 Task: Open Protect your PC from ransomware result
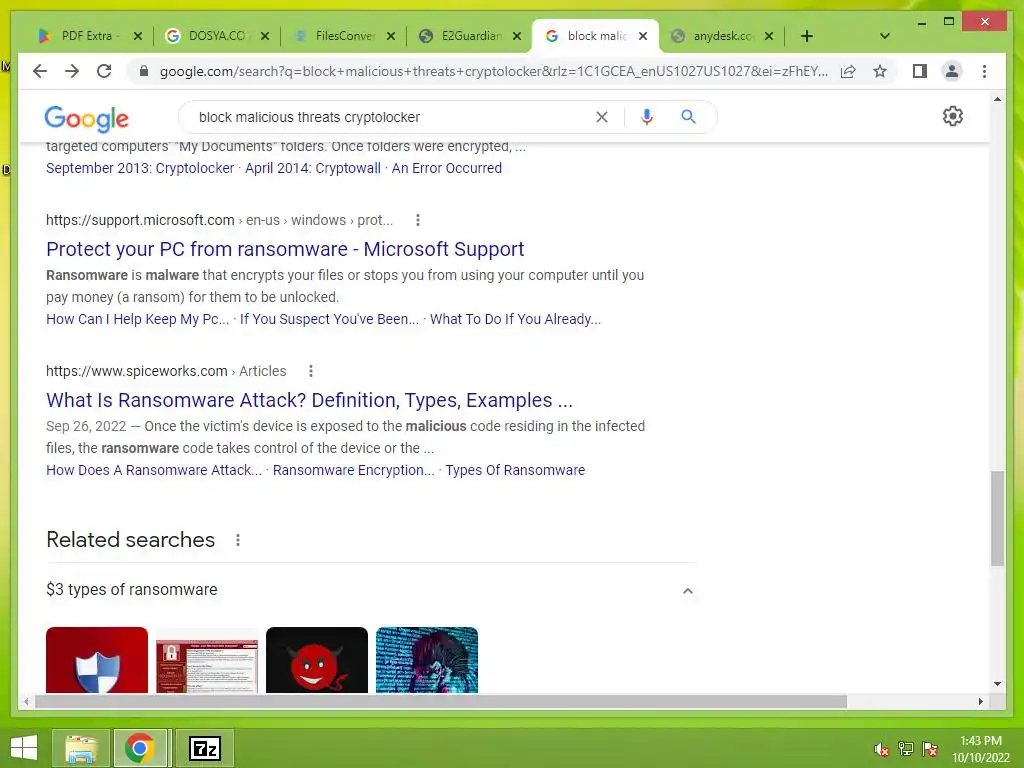pyautogui.click(x=285, y=249)
